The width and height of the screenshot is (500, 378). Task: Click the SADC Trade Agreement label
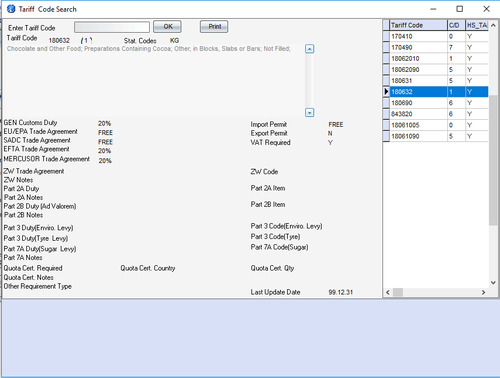[x=37, y=140]
